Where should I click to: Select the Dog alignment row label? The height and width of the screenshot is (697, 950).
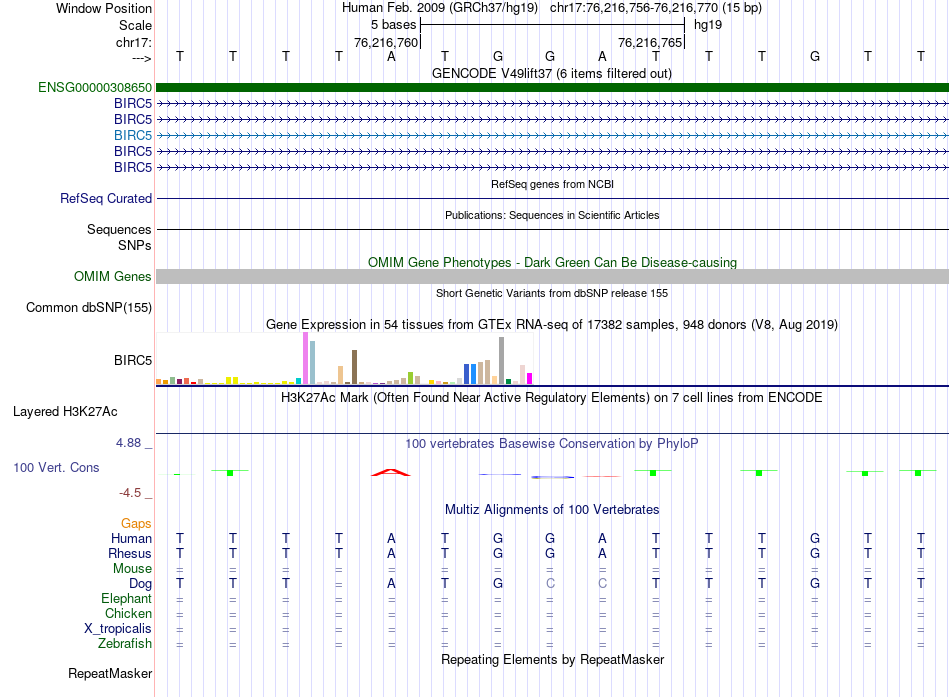coord(141,583)
